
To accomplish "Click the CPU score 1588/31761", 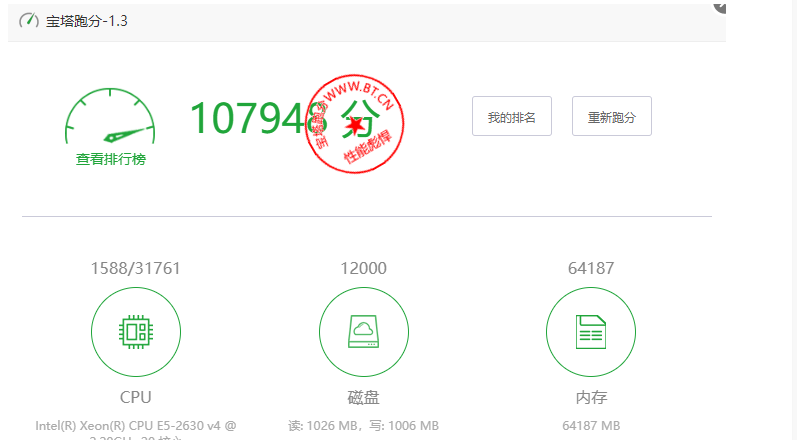I will [x=136, y=268].
